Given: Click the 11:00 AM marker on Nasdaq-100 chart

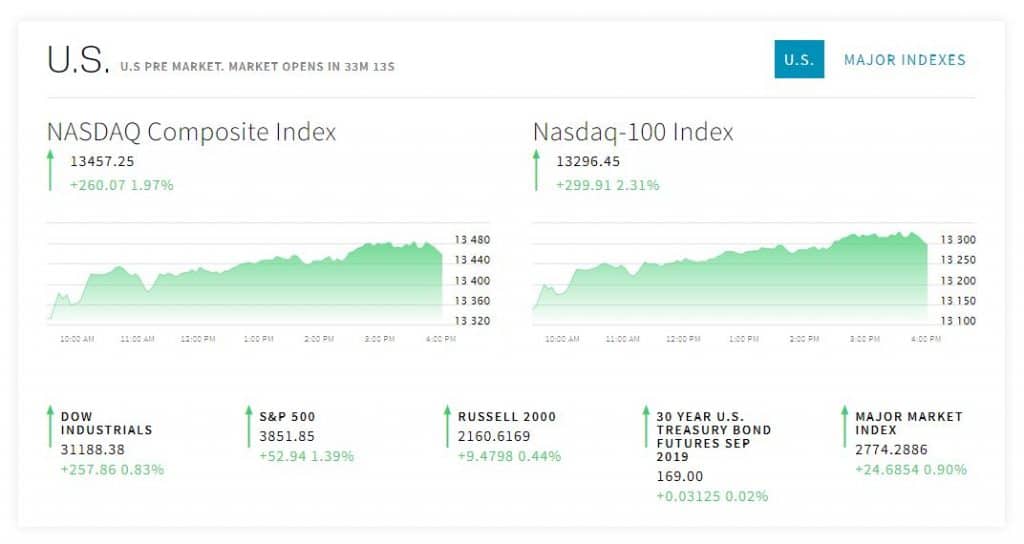Looking at the screenshot, I should [622, 339].
